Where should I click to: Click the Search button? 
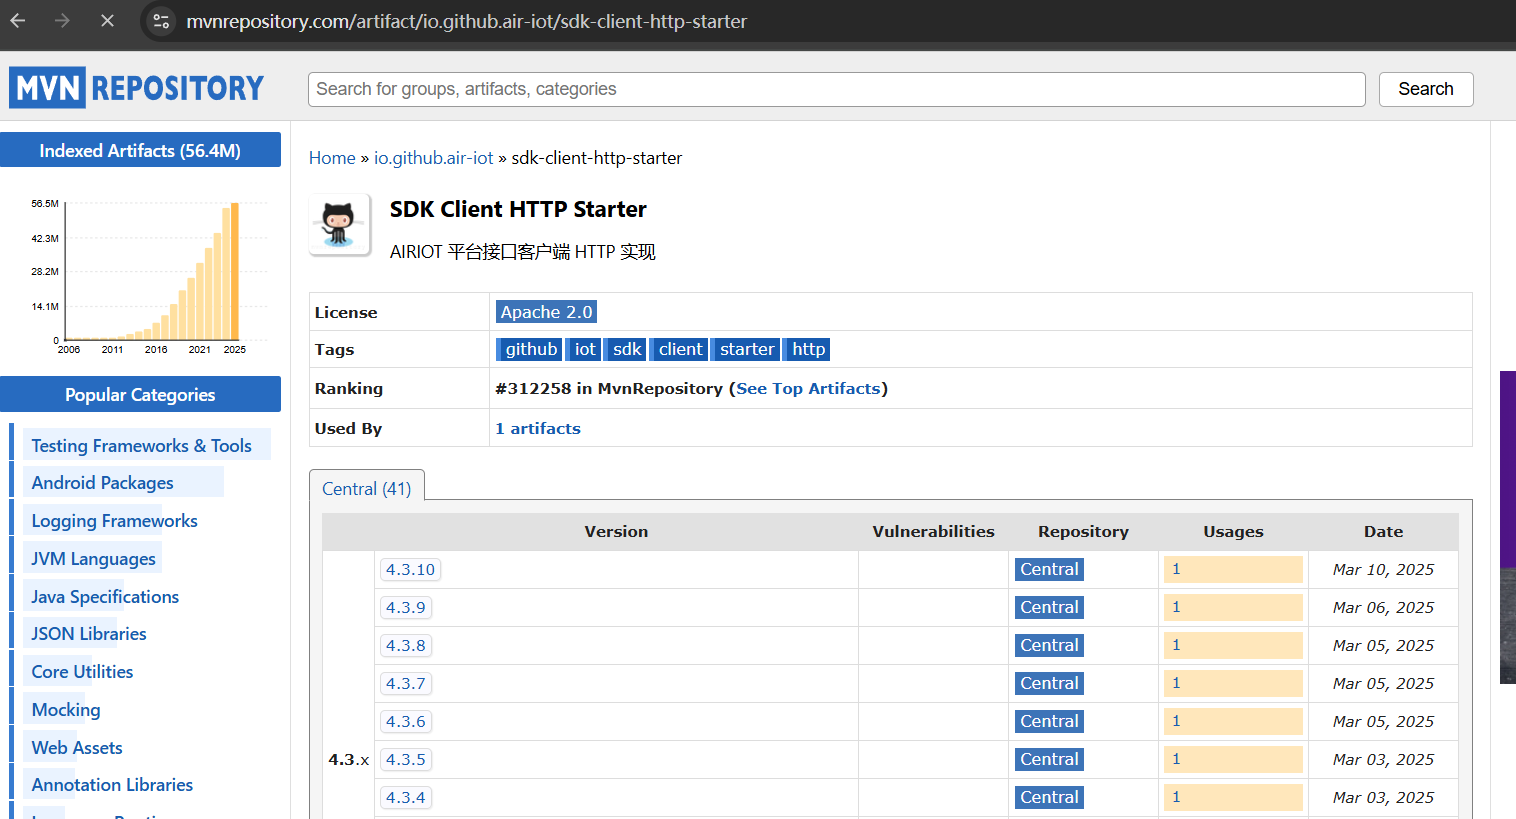(x=1425, y=89)
